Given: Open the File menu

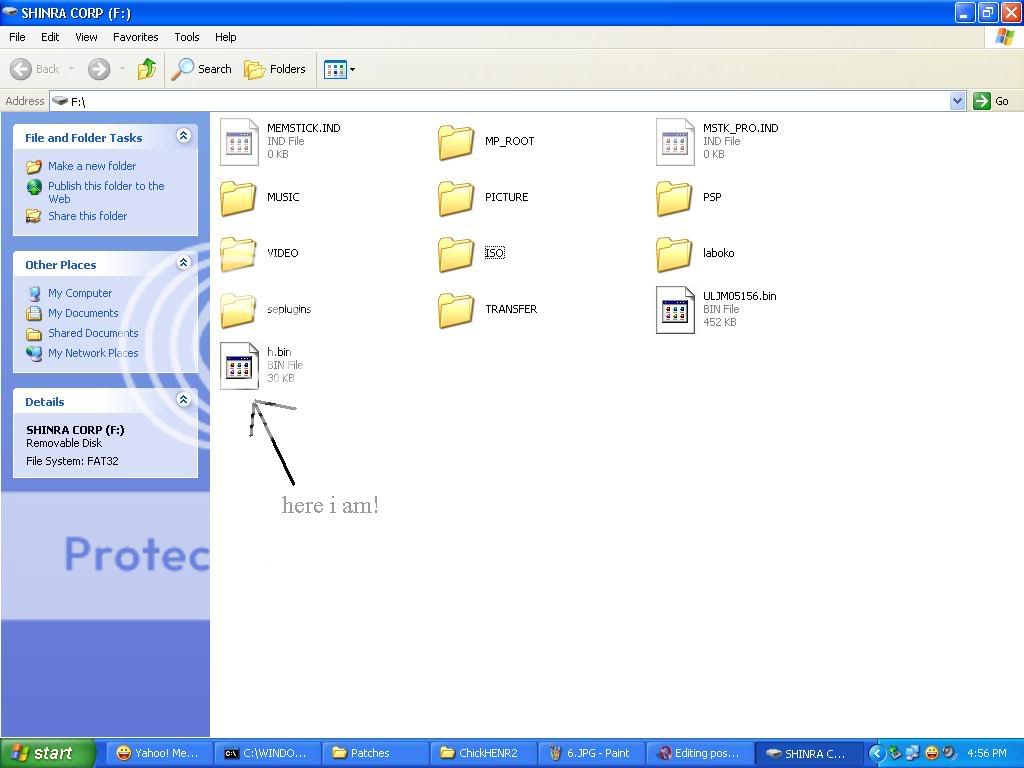Looking at the screenshot, I should (x=17, y=37).
